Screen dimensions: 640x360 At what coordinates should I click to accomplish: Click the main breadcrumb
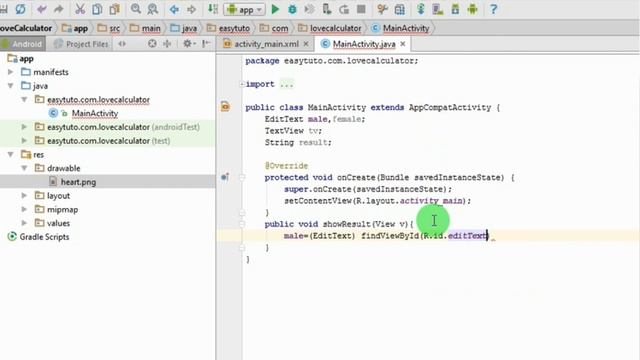click(145, 28)
